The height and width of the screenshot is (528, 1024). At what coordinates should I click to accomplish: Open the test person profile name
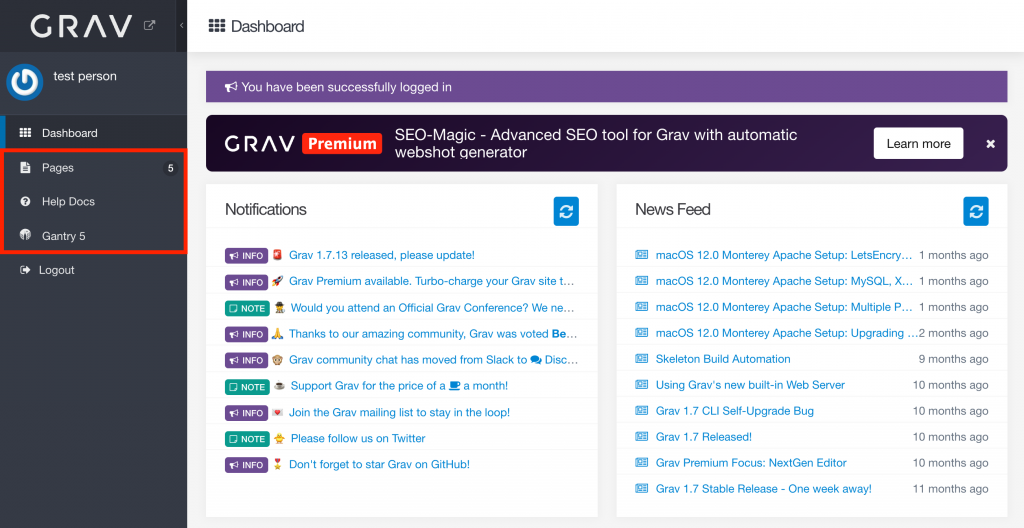[85, 76]
